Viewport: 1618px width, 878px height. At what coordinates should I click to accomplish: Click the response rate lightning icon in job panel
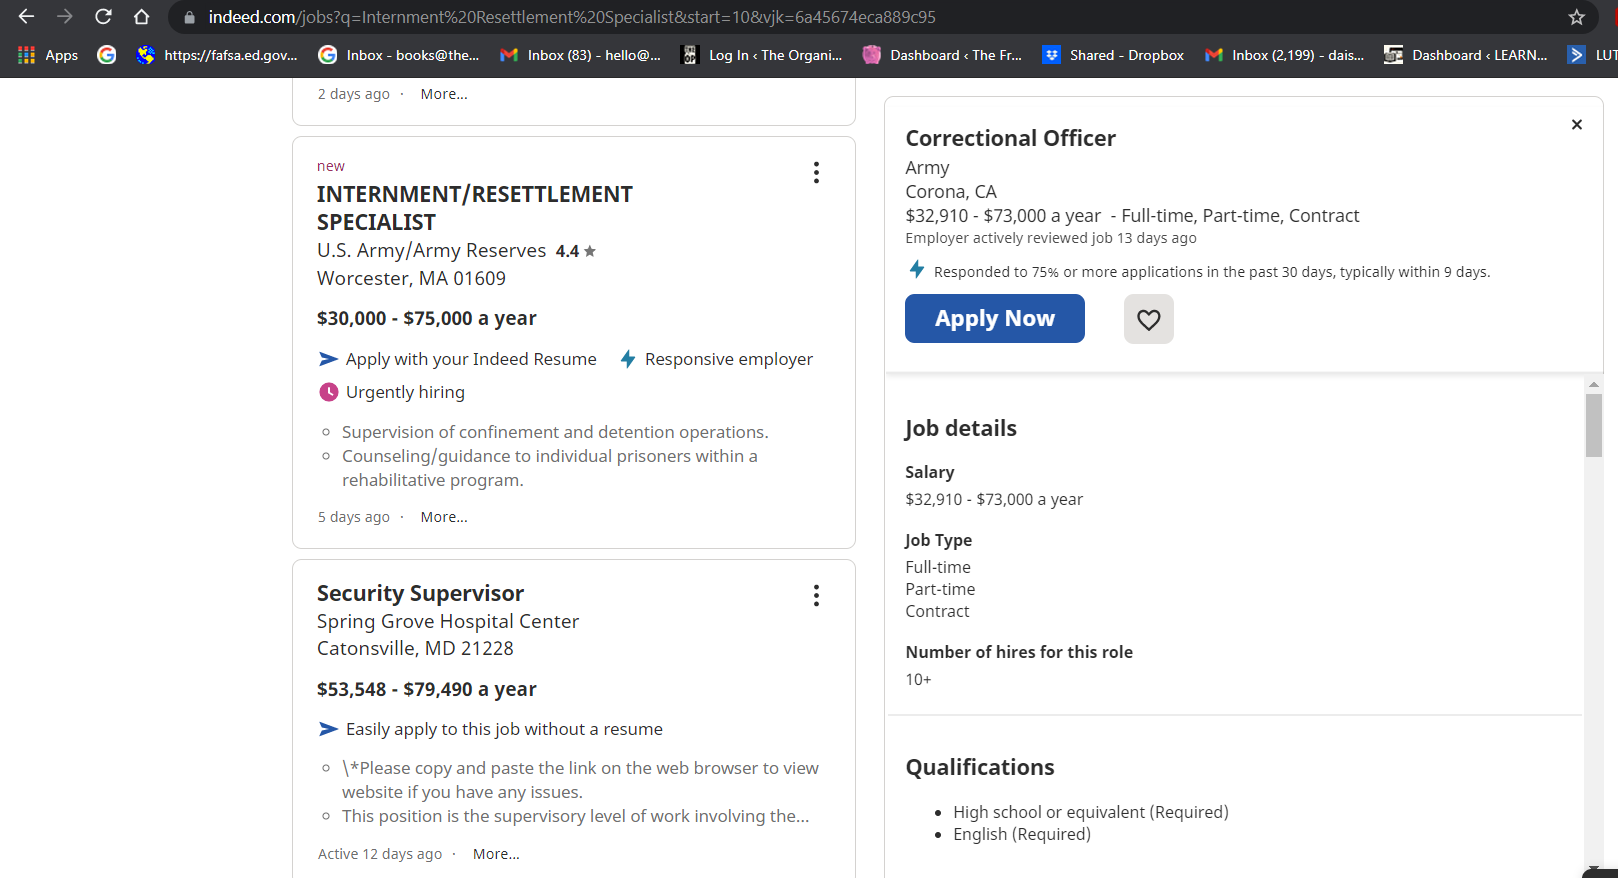point(916,270)
